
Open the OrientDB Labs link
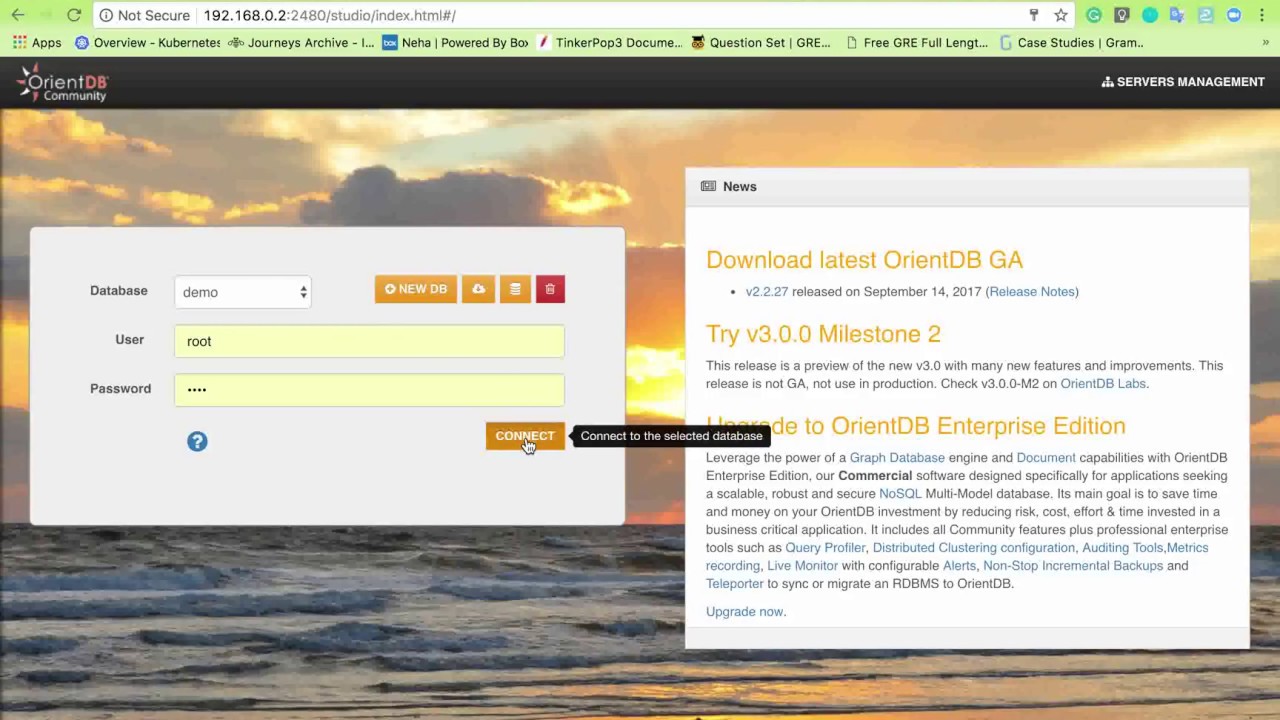coord(1103,384)
